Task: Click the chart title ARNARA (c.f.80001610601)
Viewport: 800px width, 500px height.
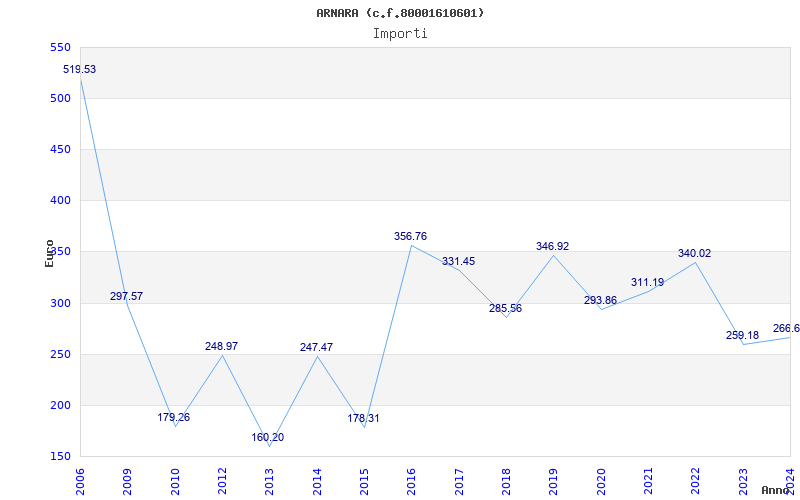Action: point(400,13)
